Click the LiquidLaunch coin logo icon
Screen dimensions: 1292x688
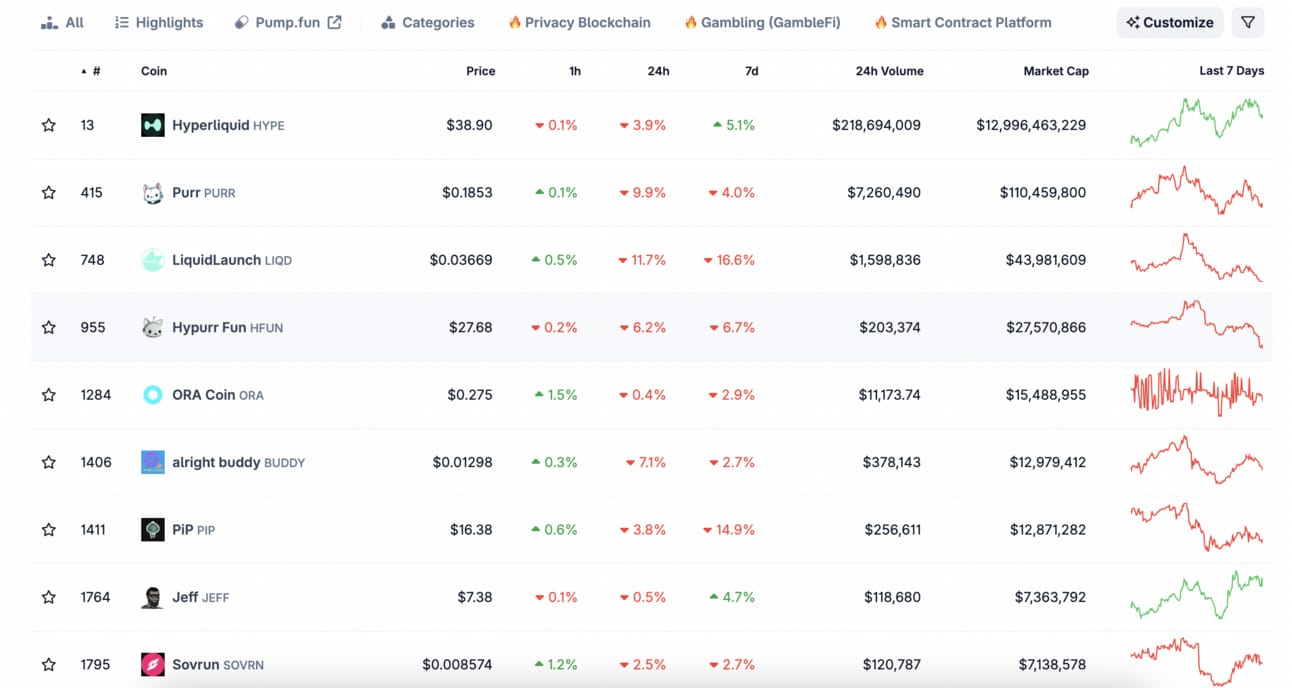pyautogui.click(x=152, y=260)
